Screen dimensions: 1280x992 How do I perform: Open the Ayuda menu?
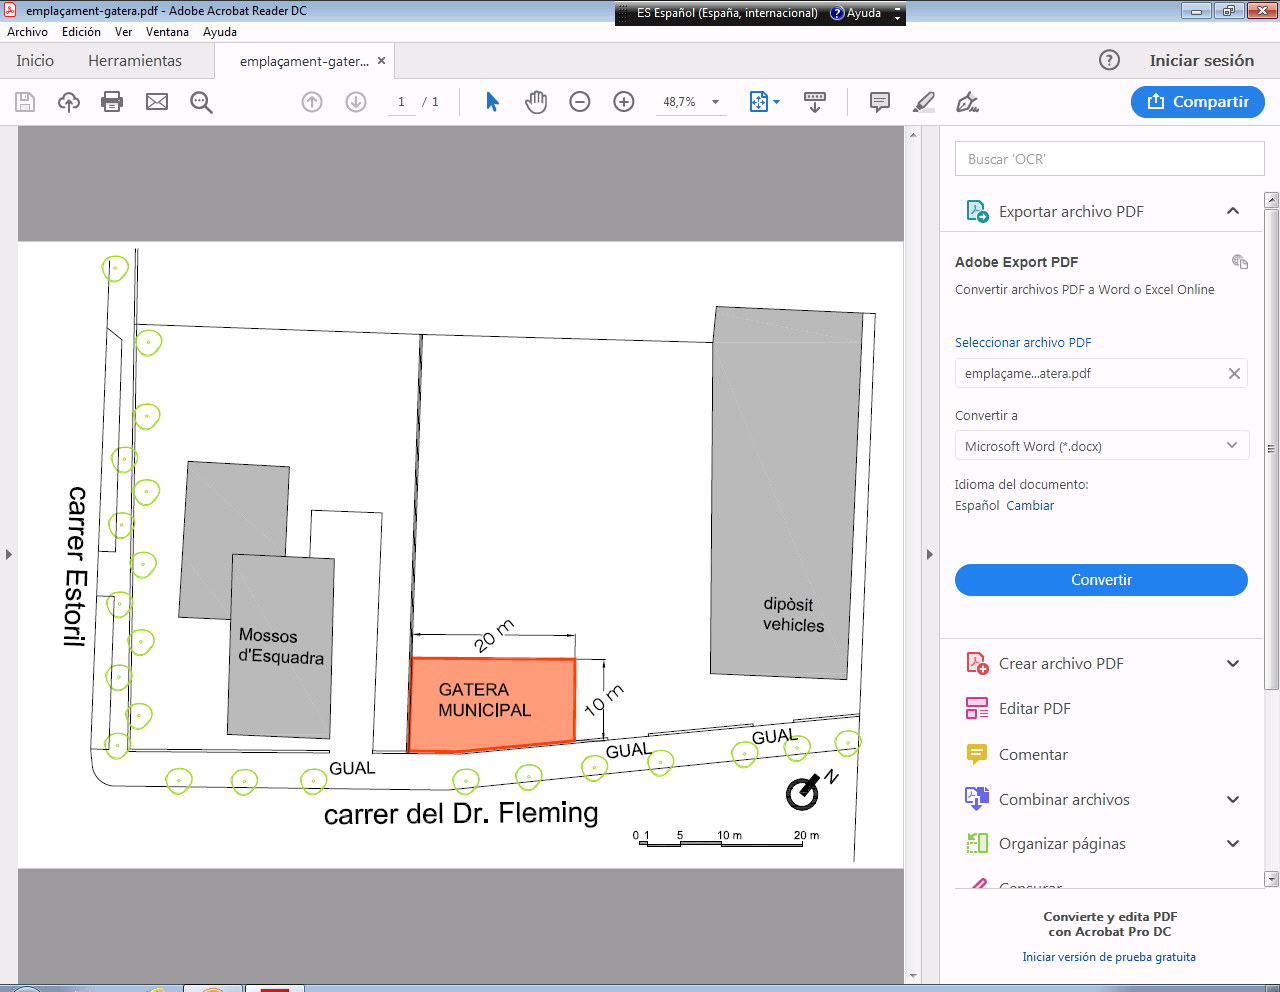pyautogui.click(x=220, y=32)
